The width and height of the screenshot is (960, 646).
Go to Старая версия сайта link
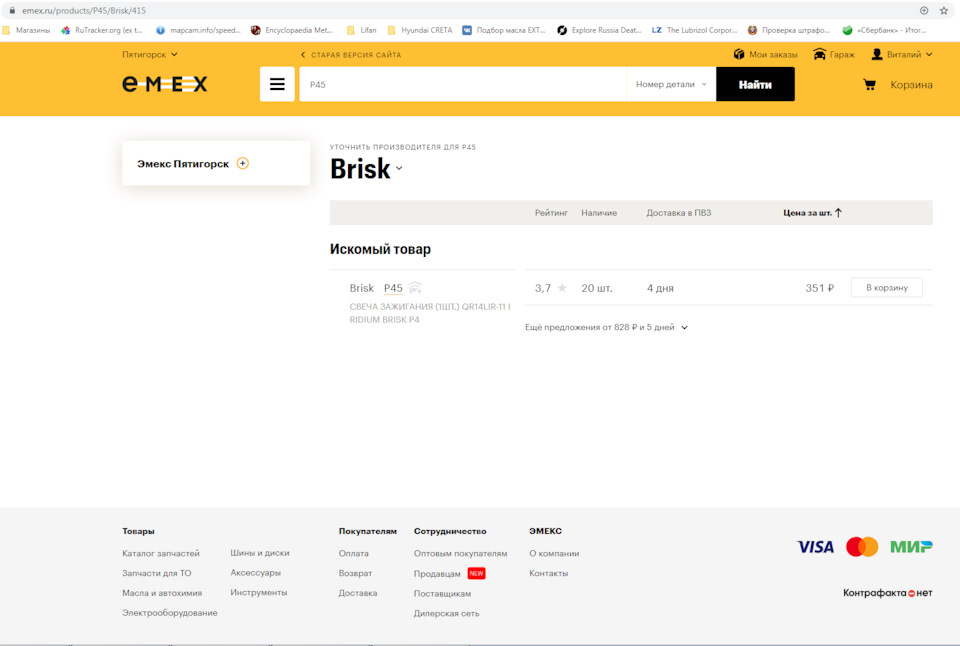pyautogui.click(x=351, y=55)
